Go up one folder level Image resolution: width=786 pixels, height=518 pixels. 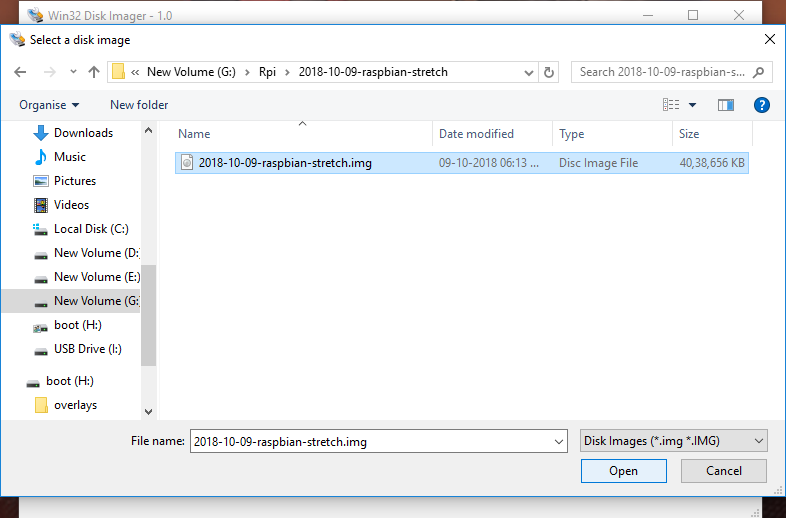point(94,72)
